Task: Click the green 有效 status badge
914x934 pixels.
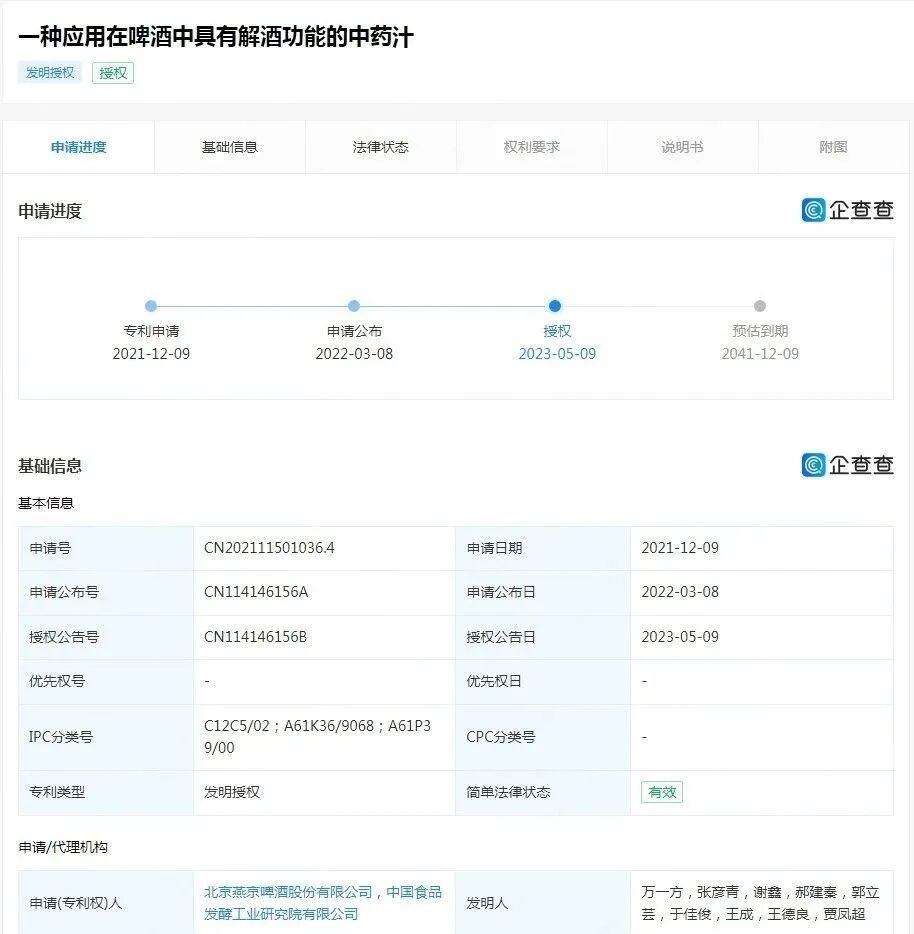Action: [x=660, y=792]
